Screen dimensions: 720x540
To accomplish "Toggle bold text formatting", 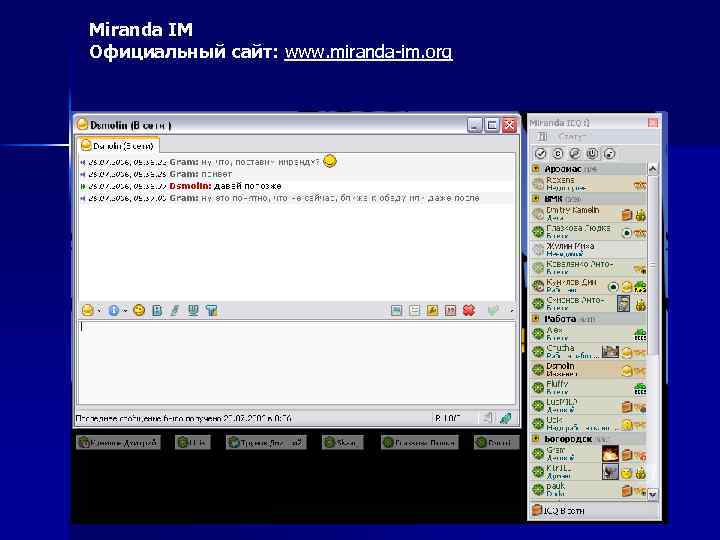I will click(x=157, y=311).
